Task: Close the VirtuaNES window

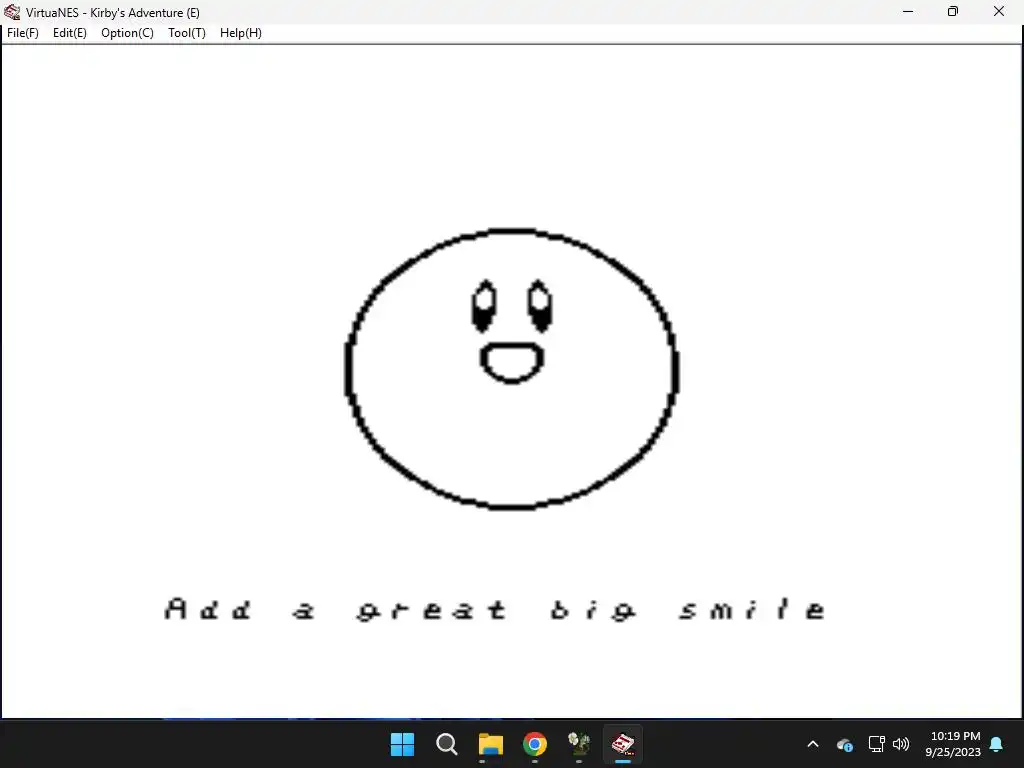Action: coord(999,12)
